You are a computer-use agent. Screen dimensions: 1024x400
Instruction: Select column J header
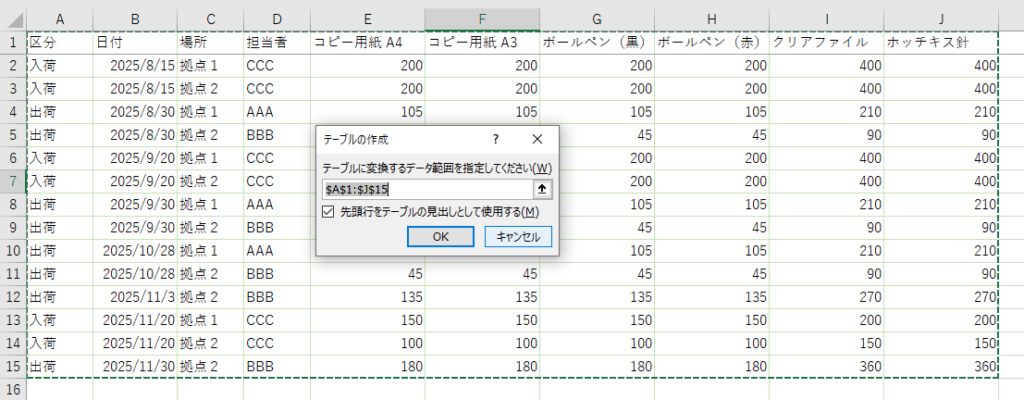pos(941,20)
